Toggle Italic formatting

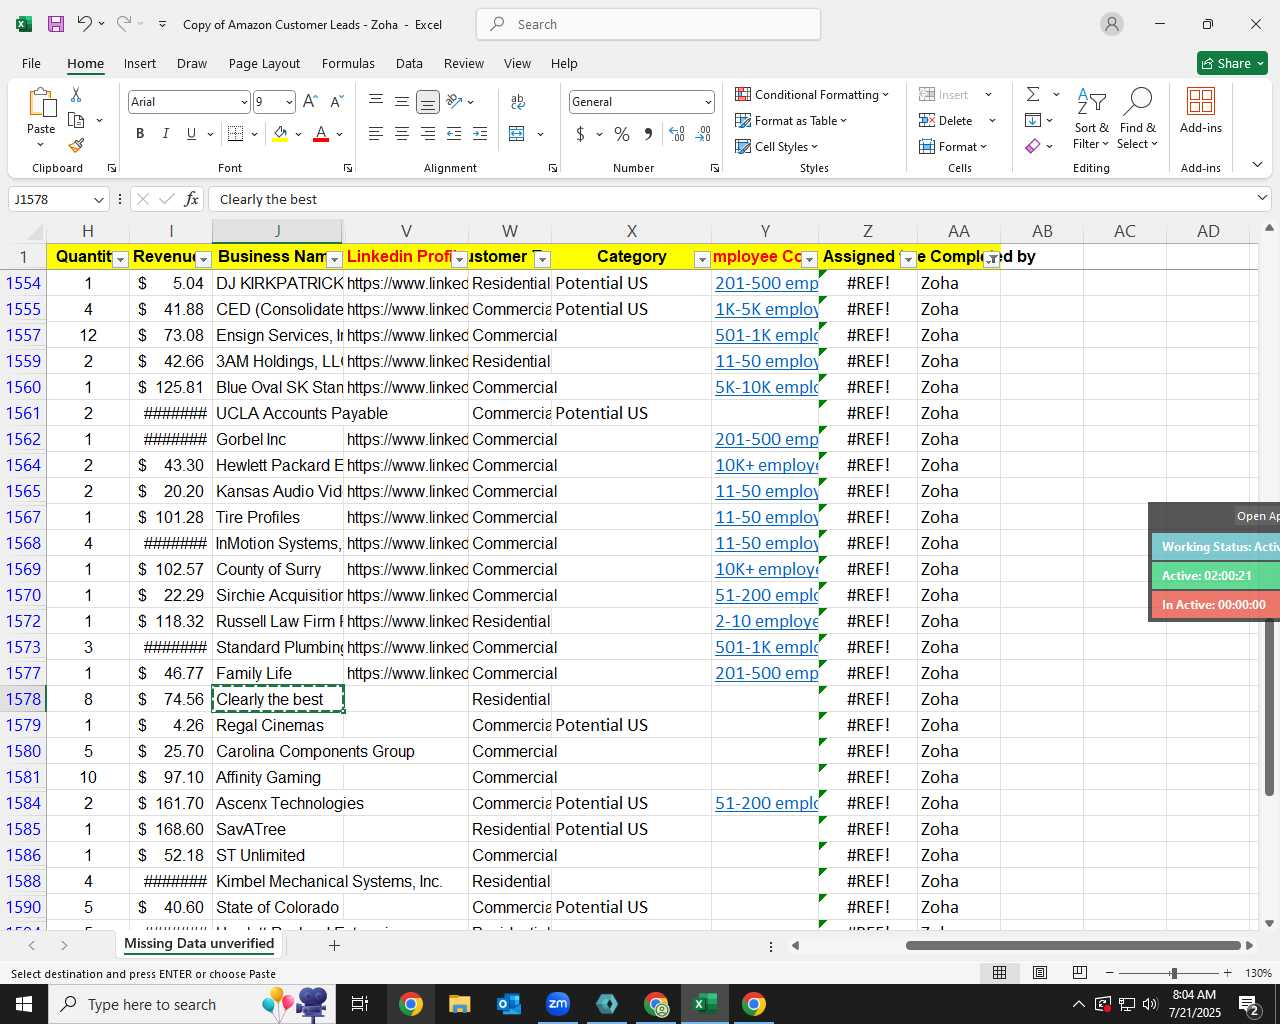click(165, 134)
